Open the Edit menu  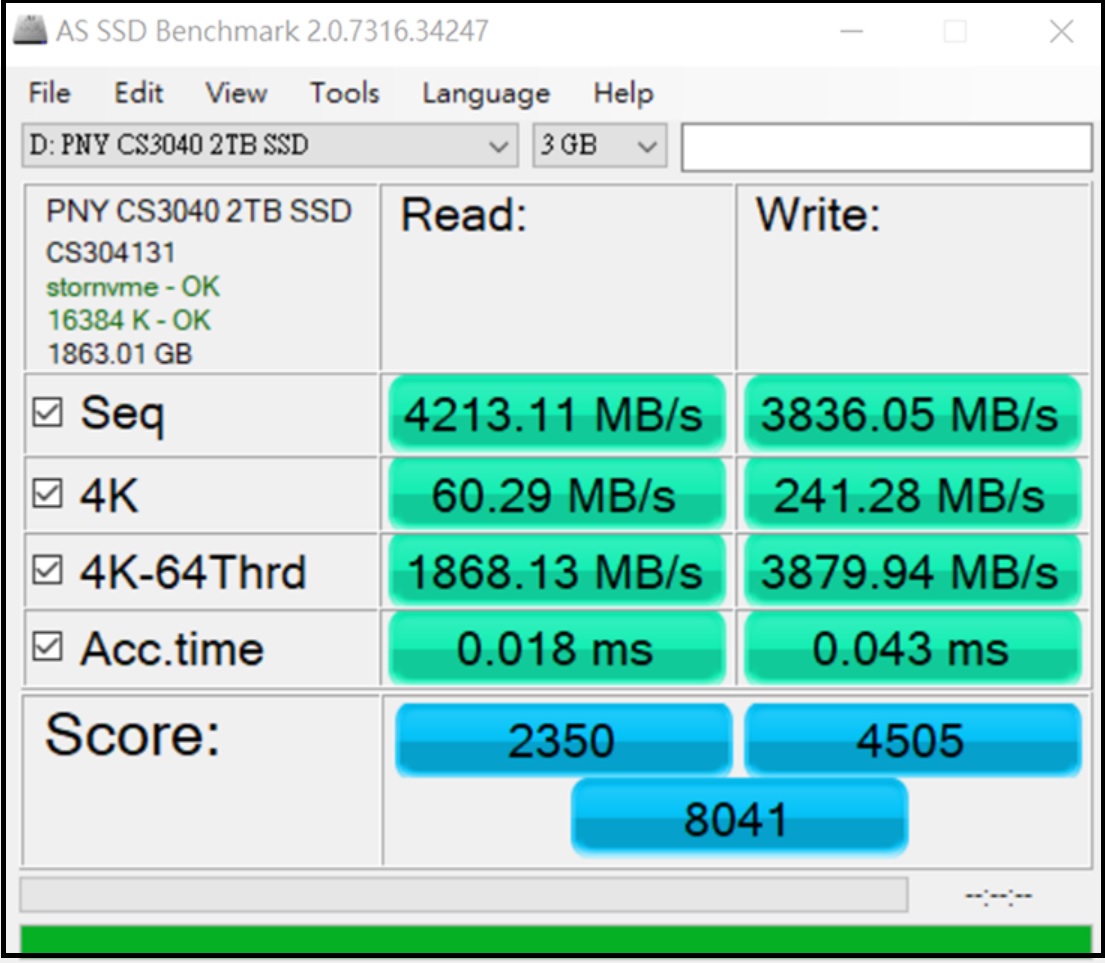click(139, 93)
